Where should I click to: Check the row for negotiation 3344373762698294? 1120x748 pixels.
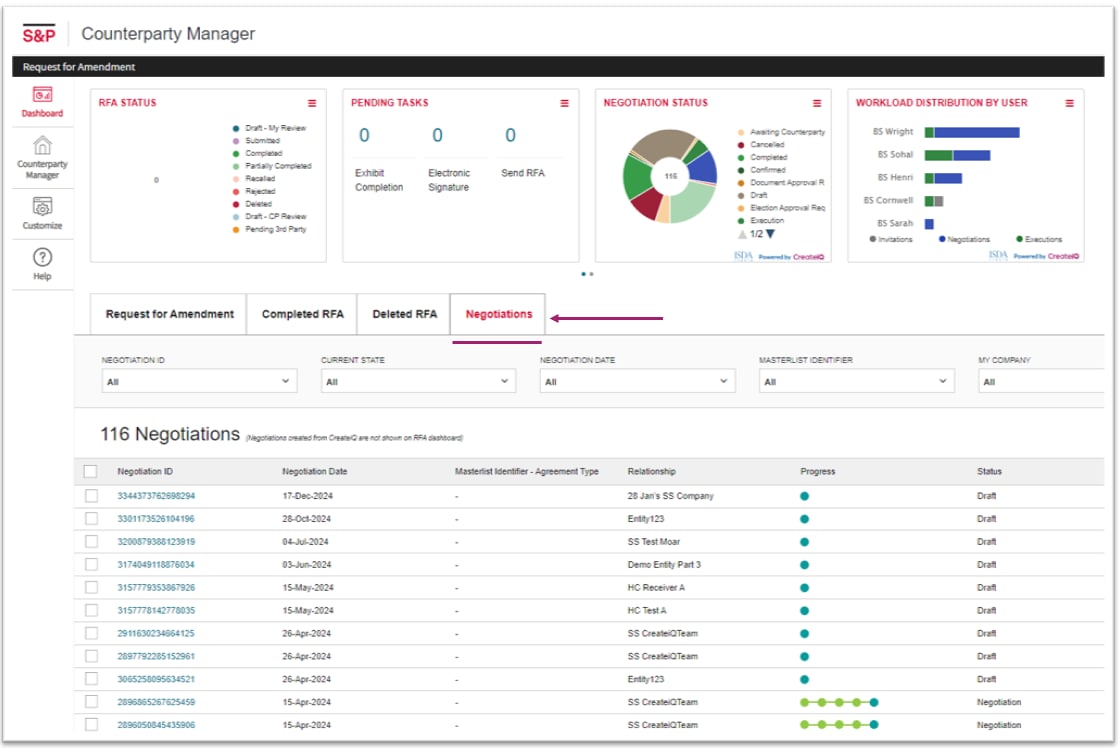tap(91, 496)
